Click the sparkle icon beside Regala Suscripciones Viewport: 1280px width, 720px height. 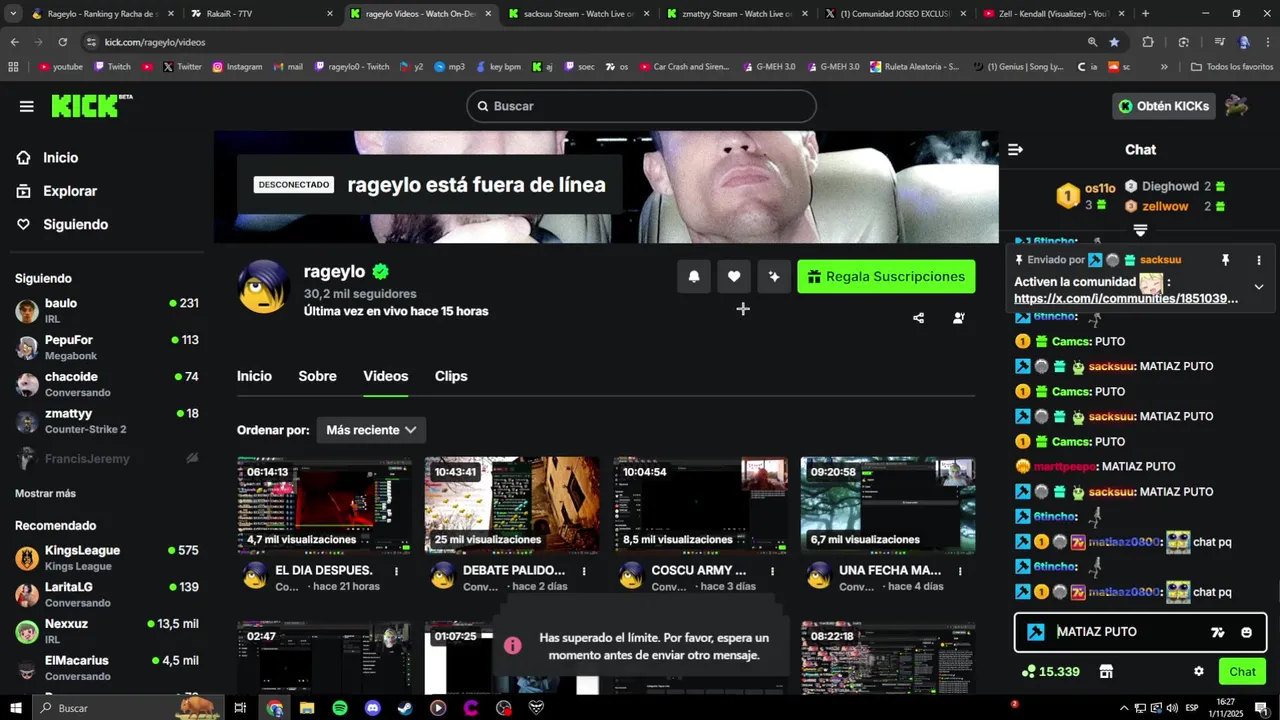pyautogui.click(x=774, y=277)
